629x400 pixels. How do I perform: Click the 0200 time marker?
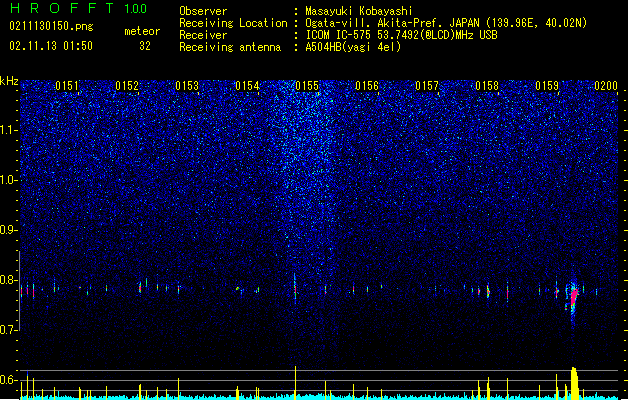pyautogui.click(x=606, y=86)
